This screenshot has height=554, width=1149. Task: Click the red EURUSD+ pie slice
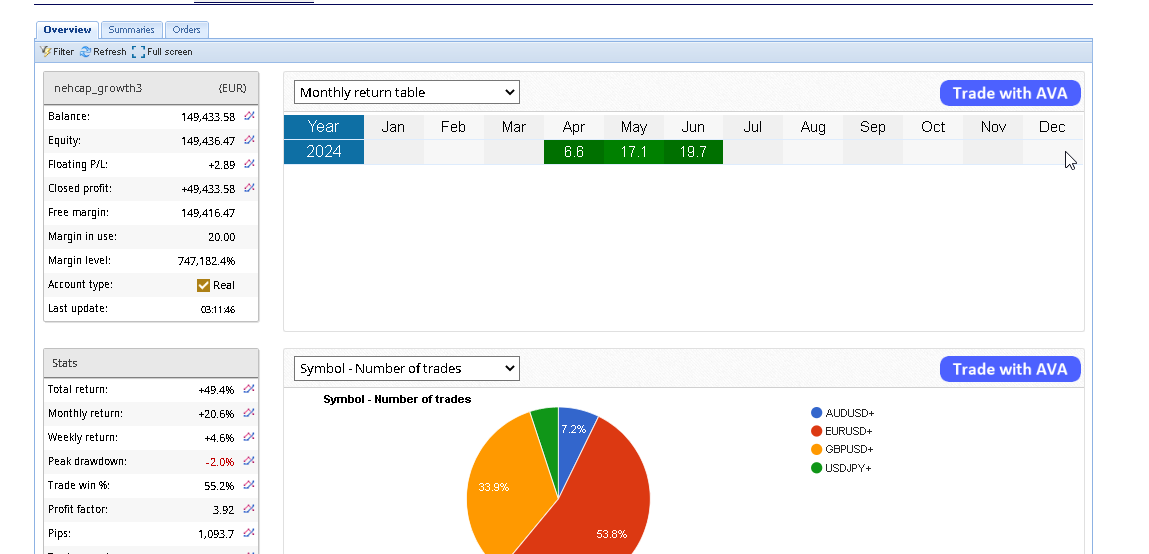tap(600, 500)
